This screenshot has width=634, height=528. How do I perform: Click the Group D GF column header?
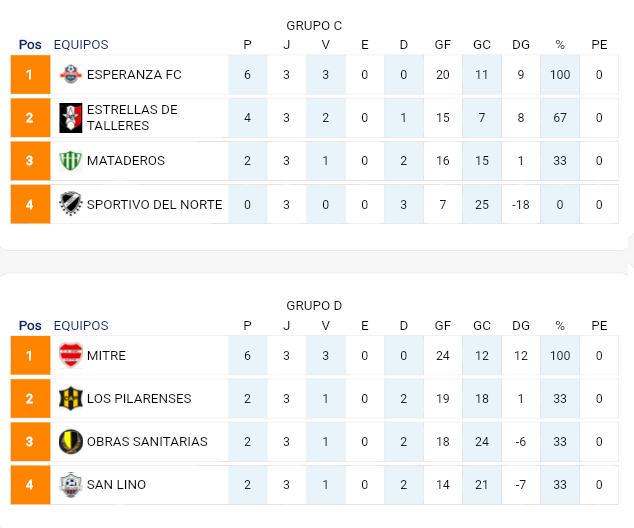pos(443,326)
